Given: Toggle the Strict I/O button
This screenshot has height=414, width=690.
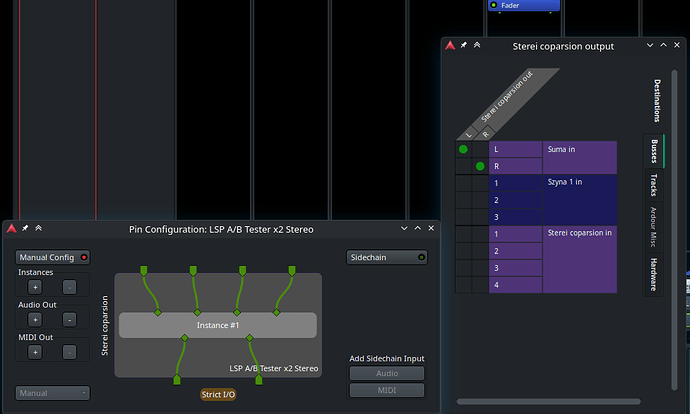Looking at the screenshot, I should point(218,395).
